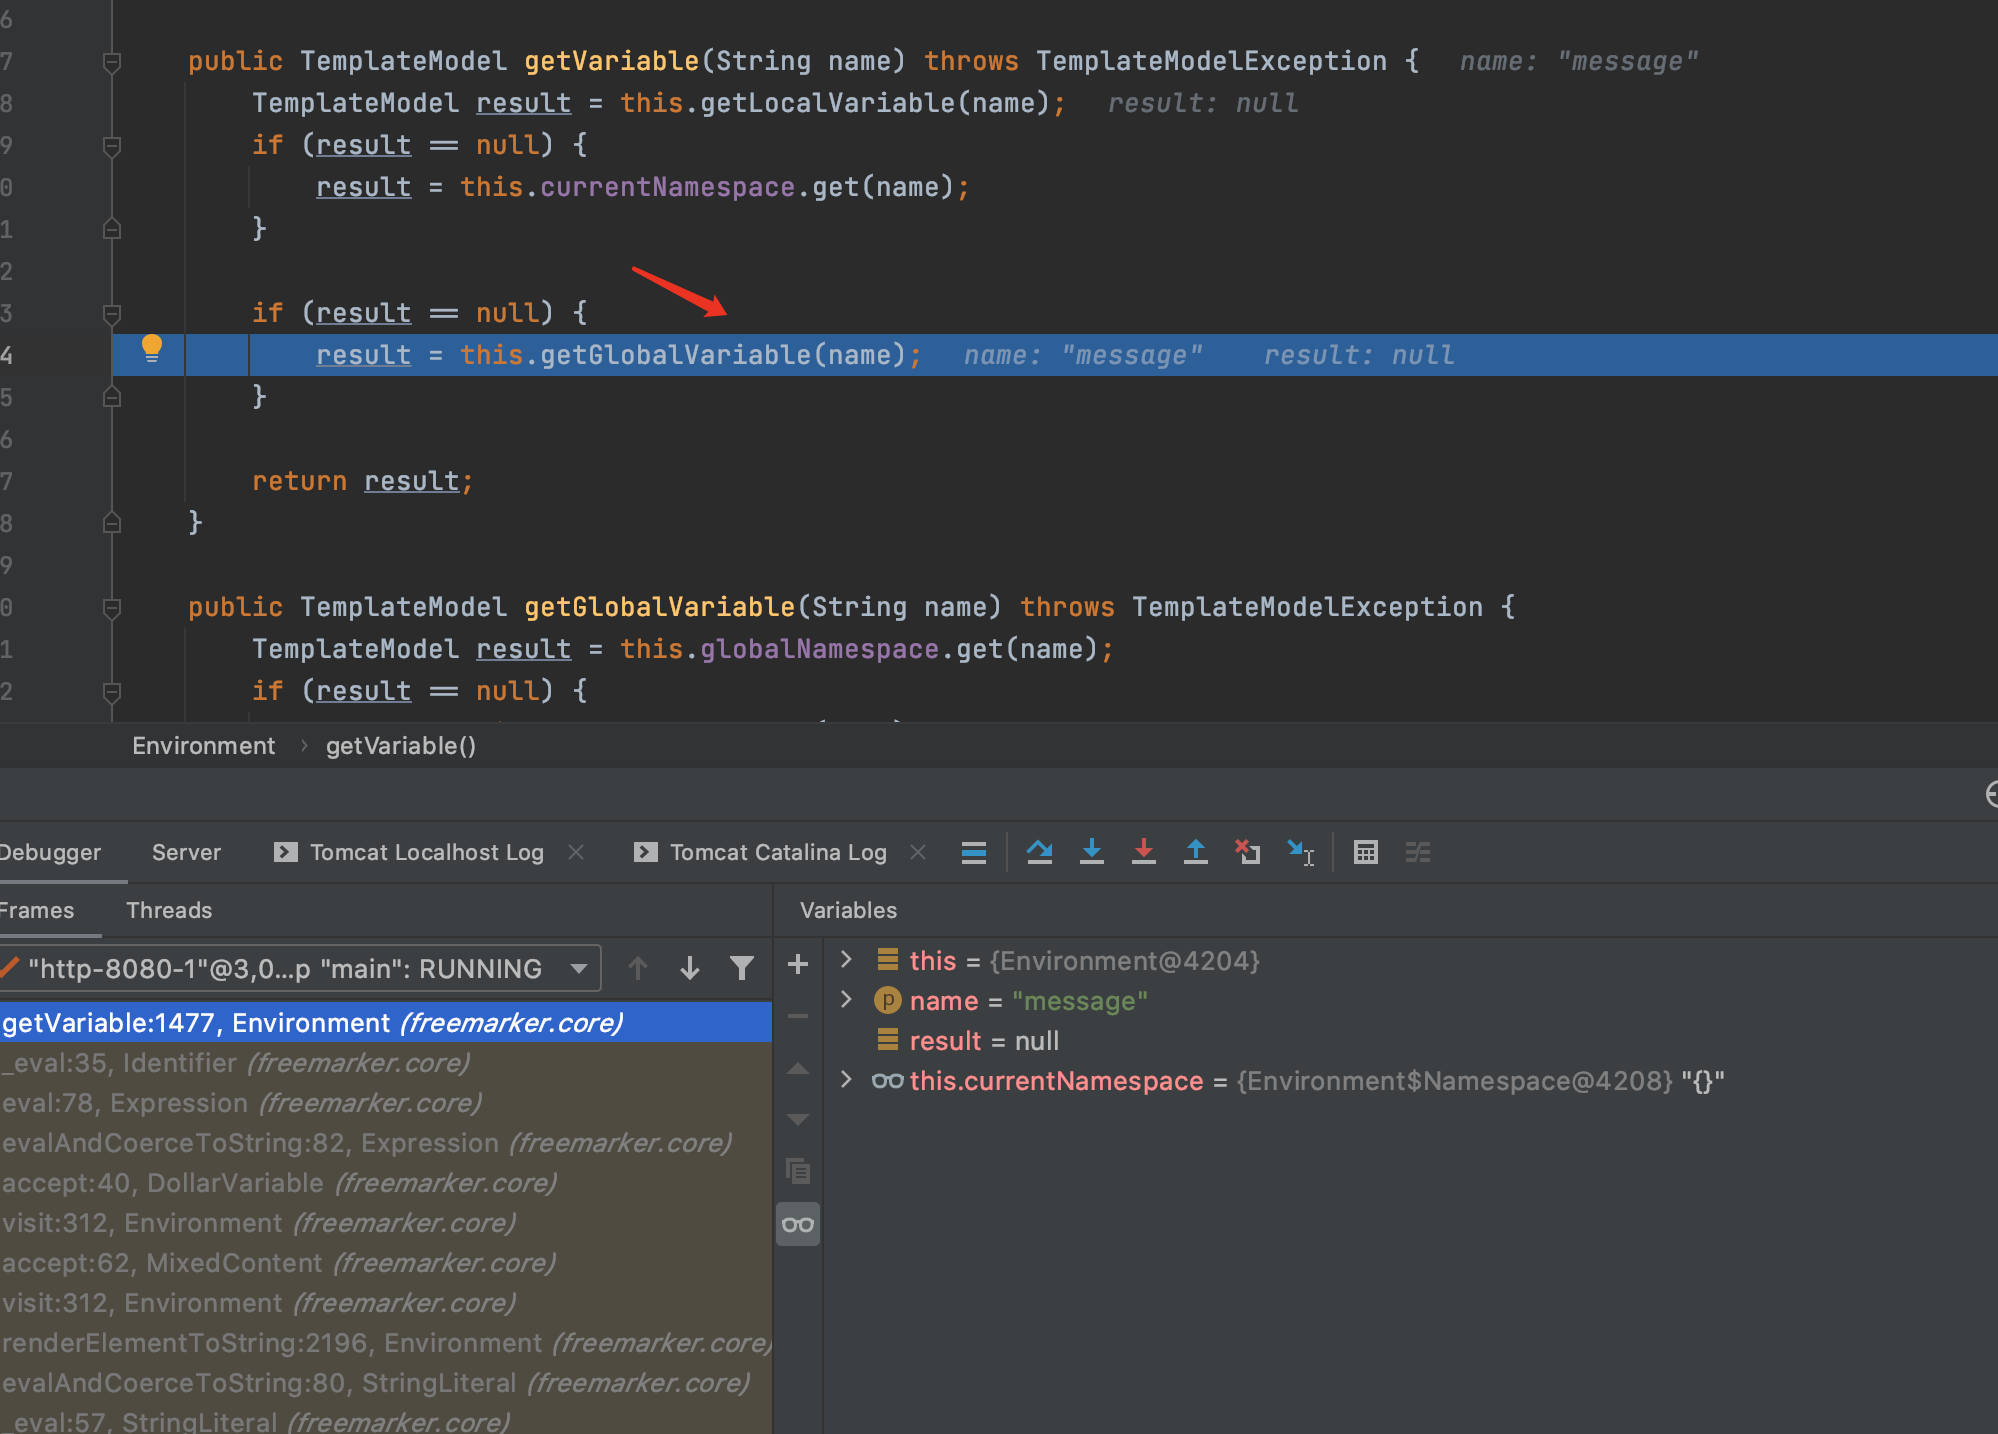Click getVariable() breadcrumb
The width and height of the screenshot is (1998, 1434).
(x=401, y=746)
